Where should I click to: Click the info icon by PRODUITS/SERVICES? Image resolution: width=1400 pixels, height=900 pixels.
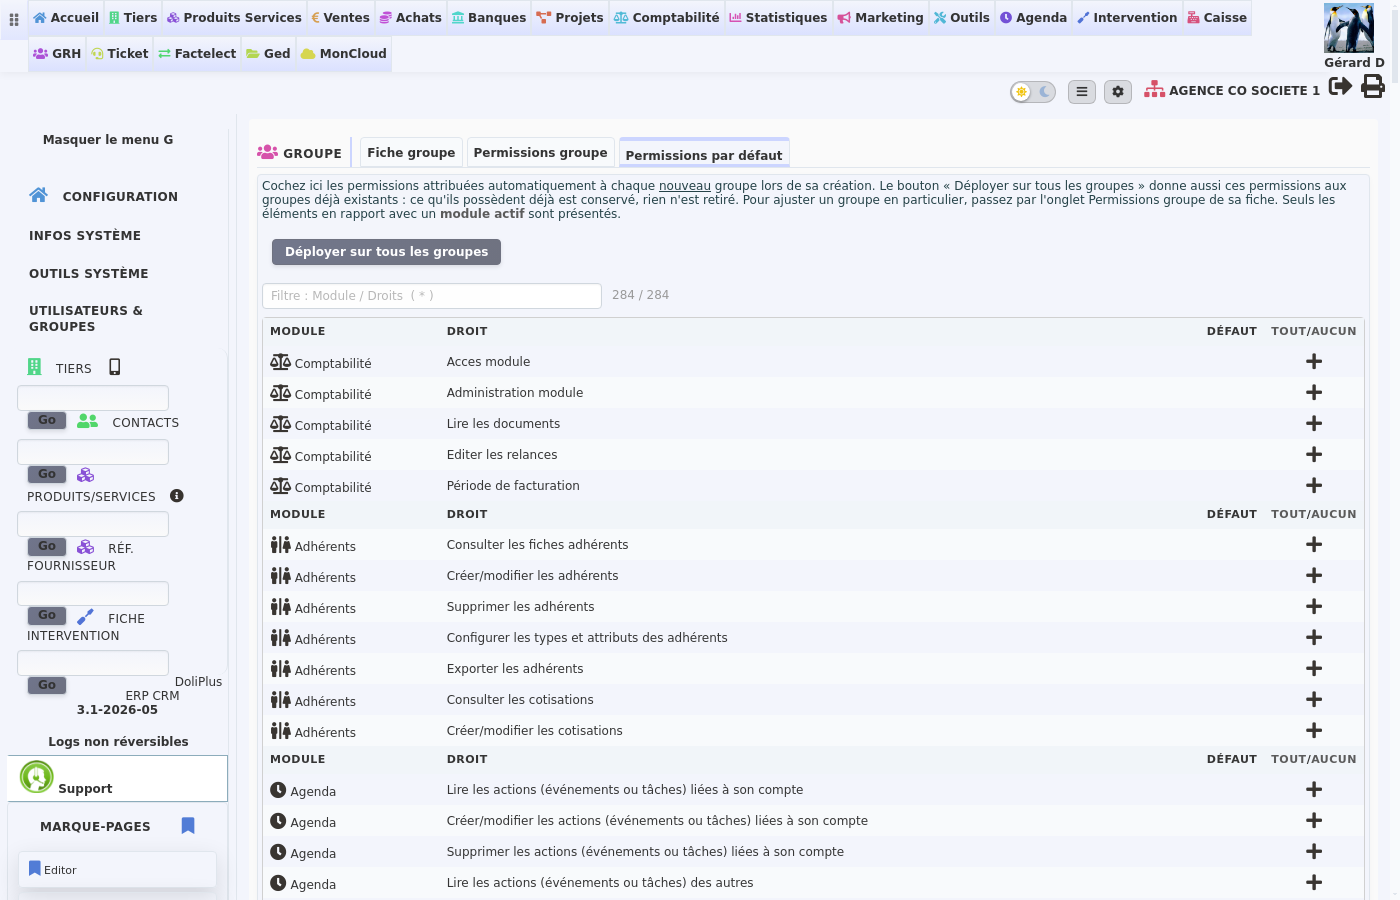tap(177, 496)
